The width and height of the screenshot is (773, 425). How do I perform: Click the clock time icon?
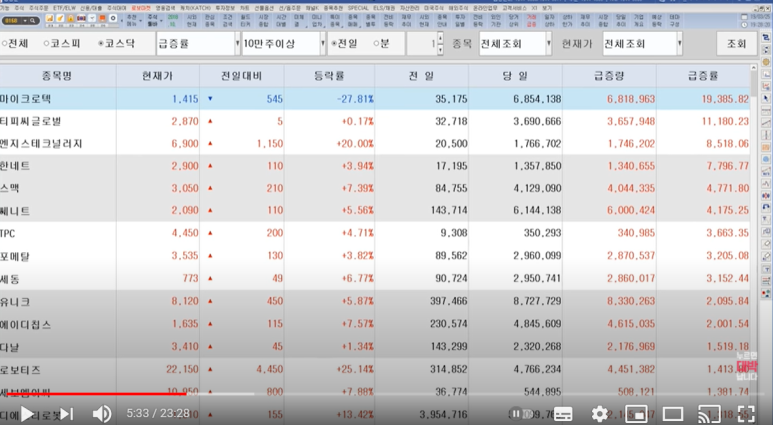tap(744, 25)
